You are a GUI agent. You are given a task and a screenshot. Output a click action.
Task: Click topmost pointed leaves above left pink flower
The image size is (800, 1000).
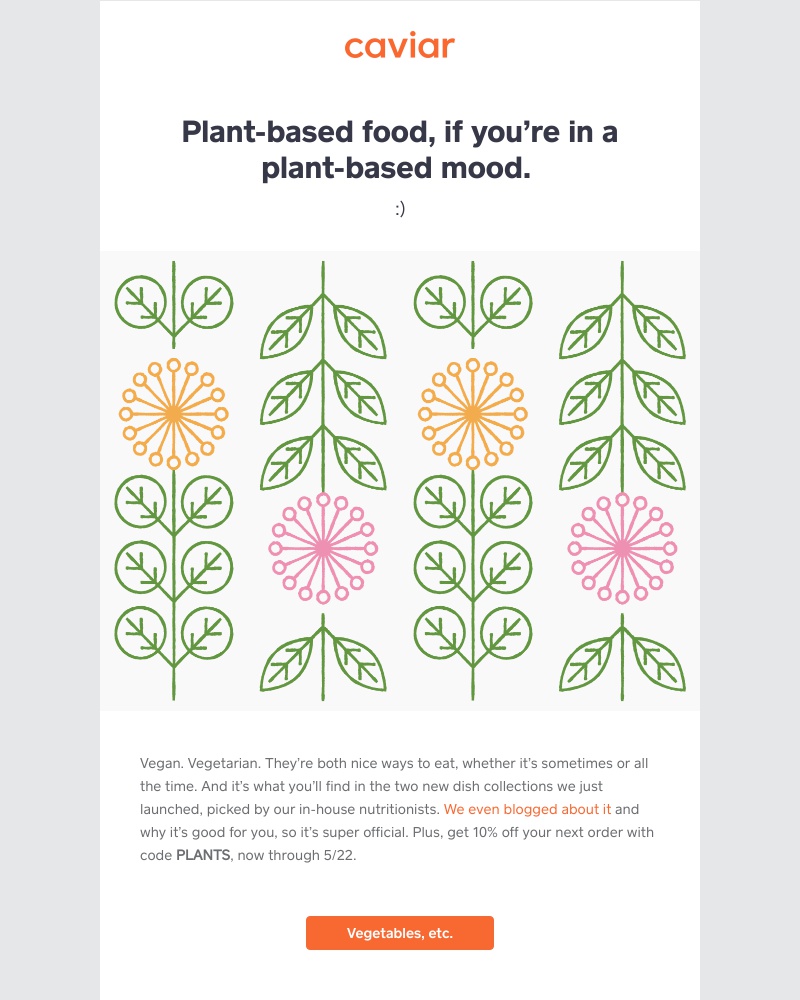click(x=322, y=325)
